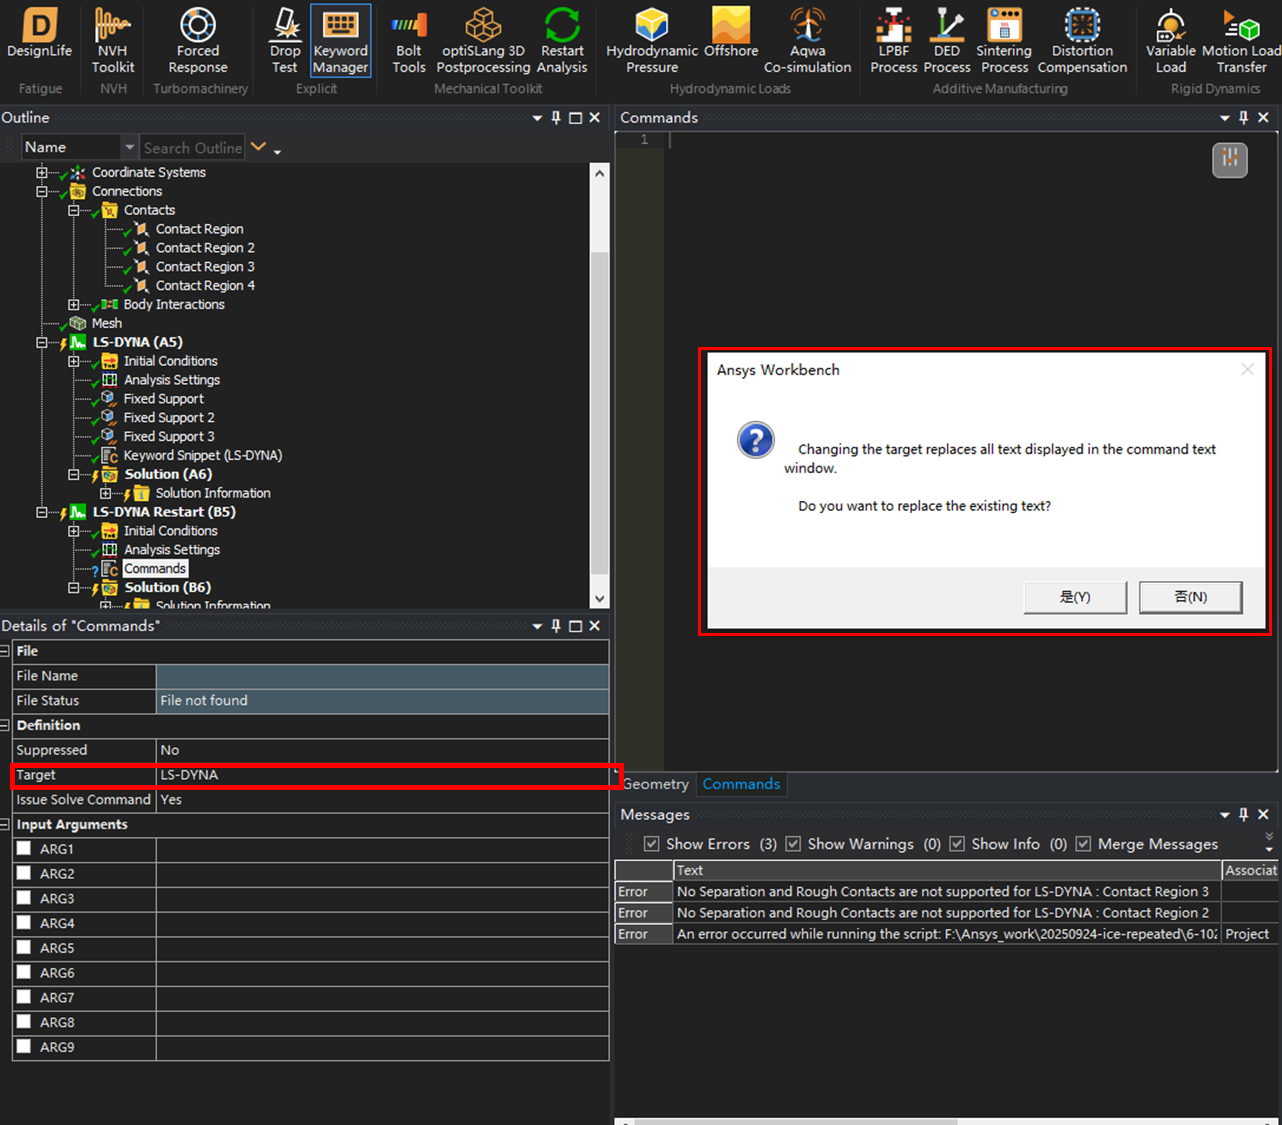The height and width of the screenshot is (1125, 1282).
Task: Collapse the LS-DYNA (A5) tree node
Action: coord(42,342)
